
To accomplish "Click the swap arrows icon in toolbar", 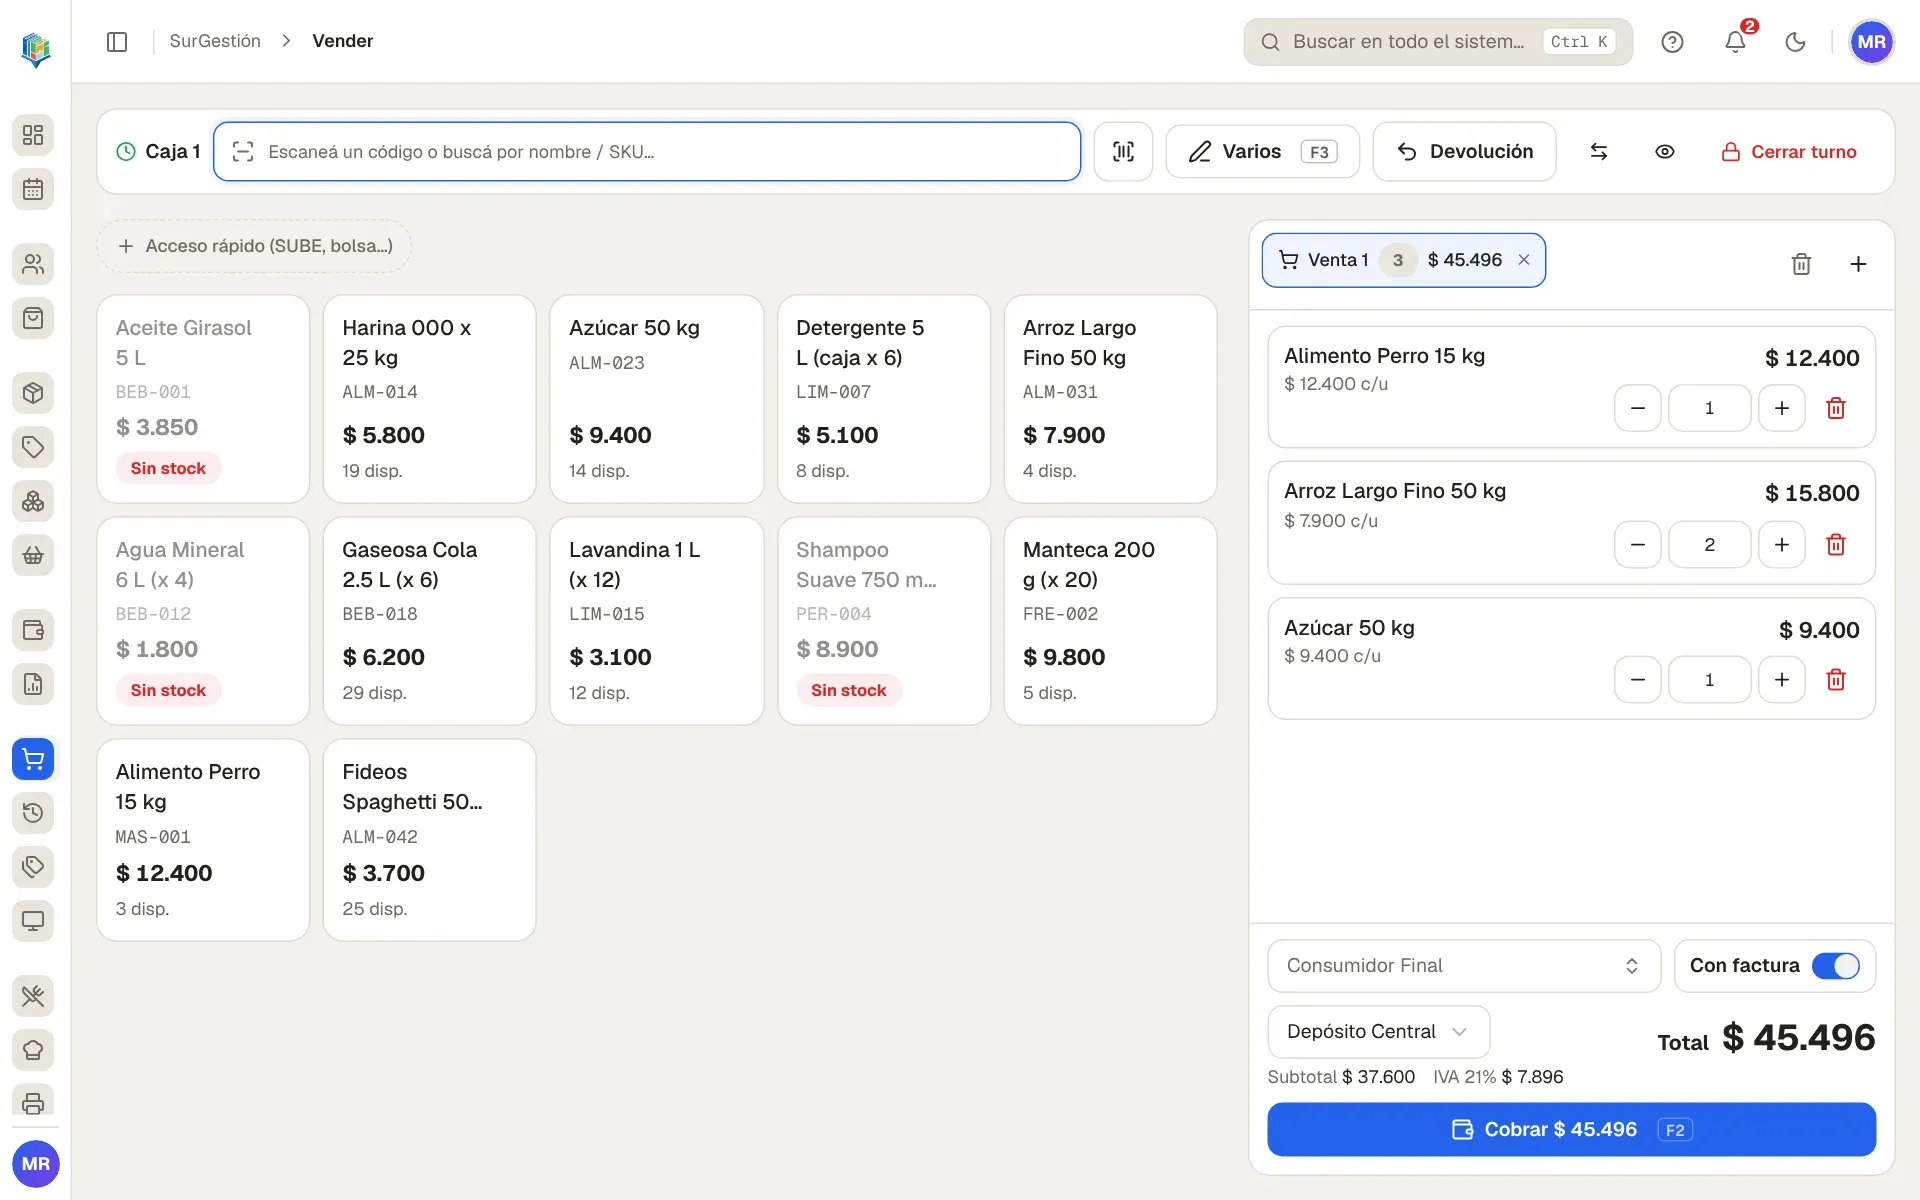I will [1599, 152].
